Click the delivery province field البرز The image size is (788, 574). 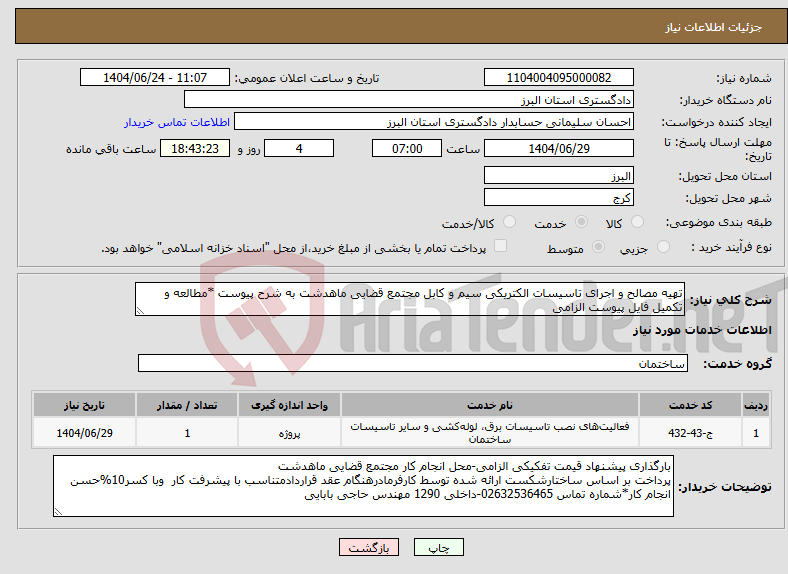tap(558, 175)
